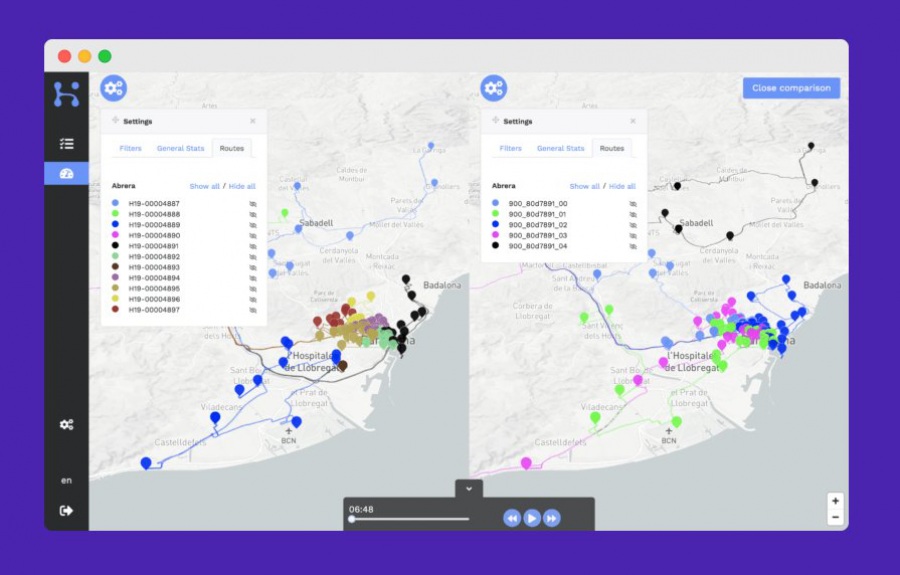Grab the move handle of left Settings panel
This screenshot has width=900, height=575.
point(115,121)
